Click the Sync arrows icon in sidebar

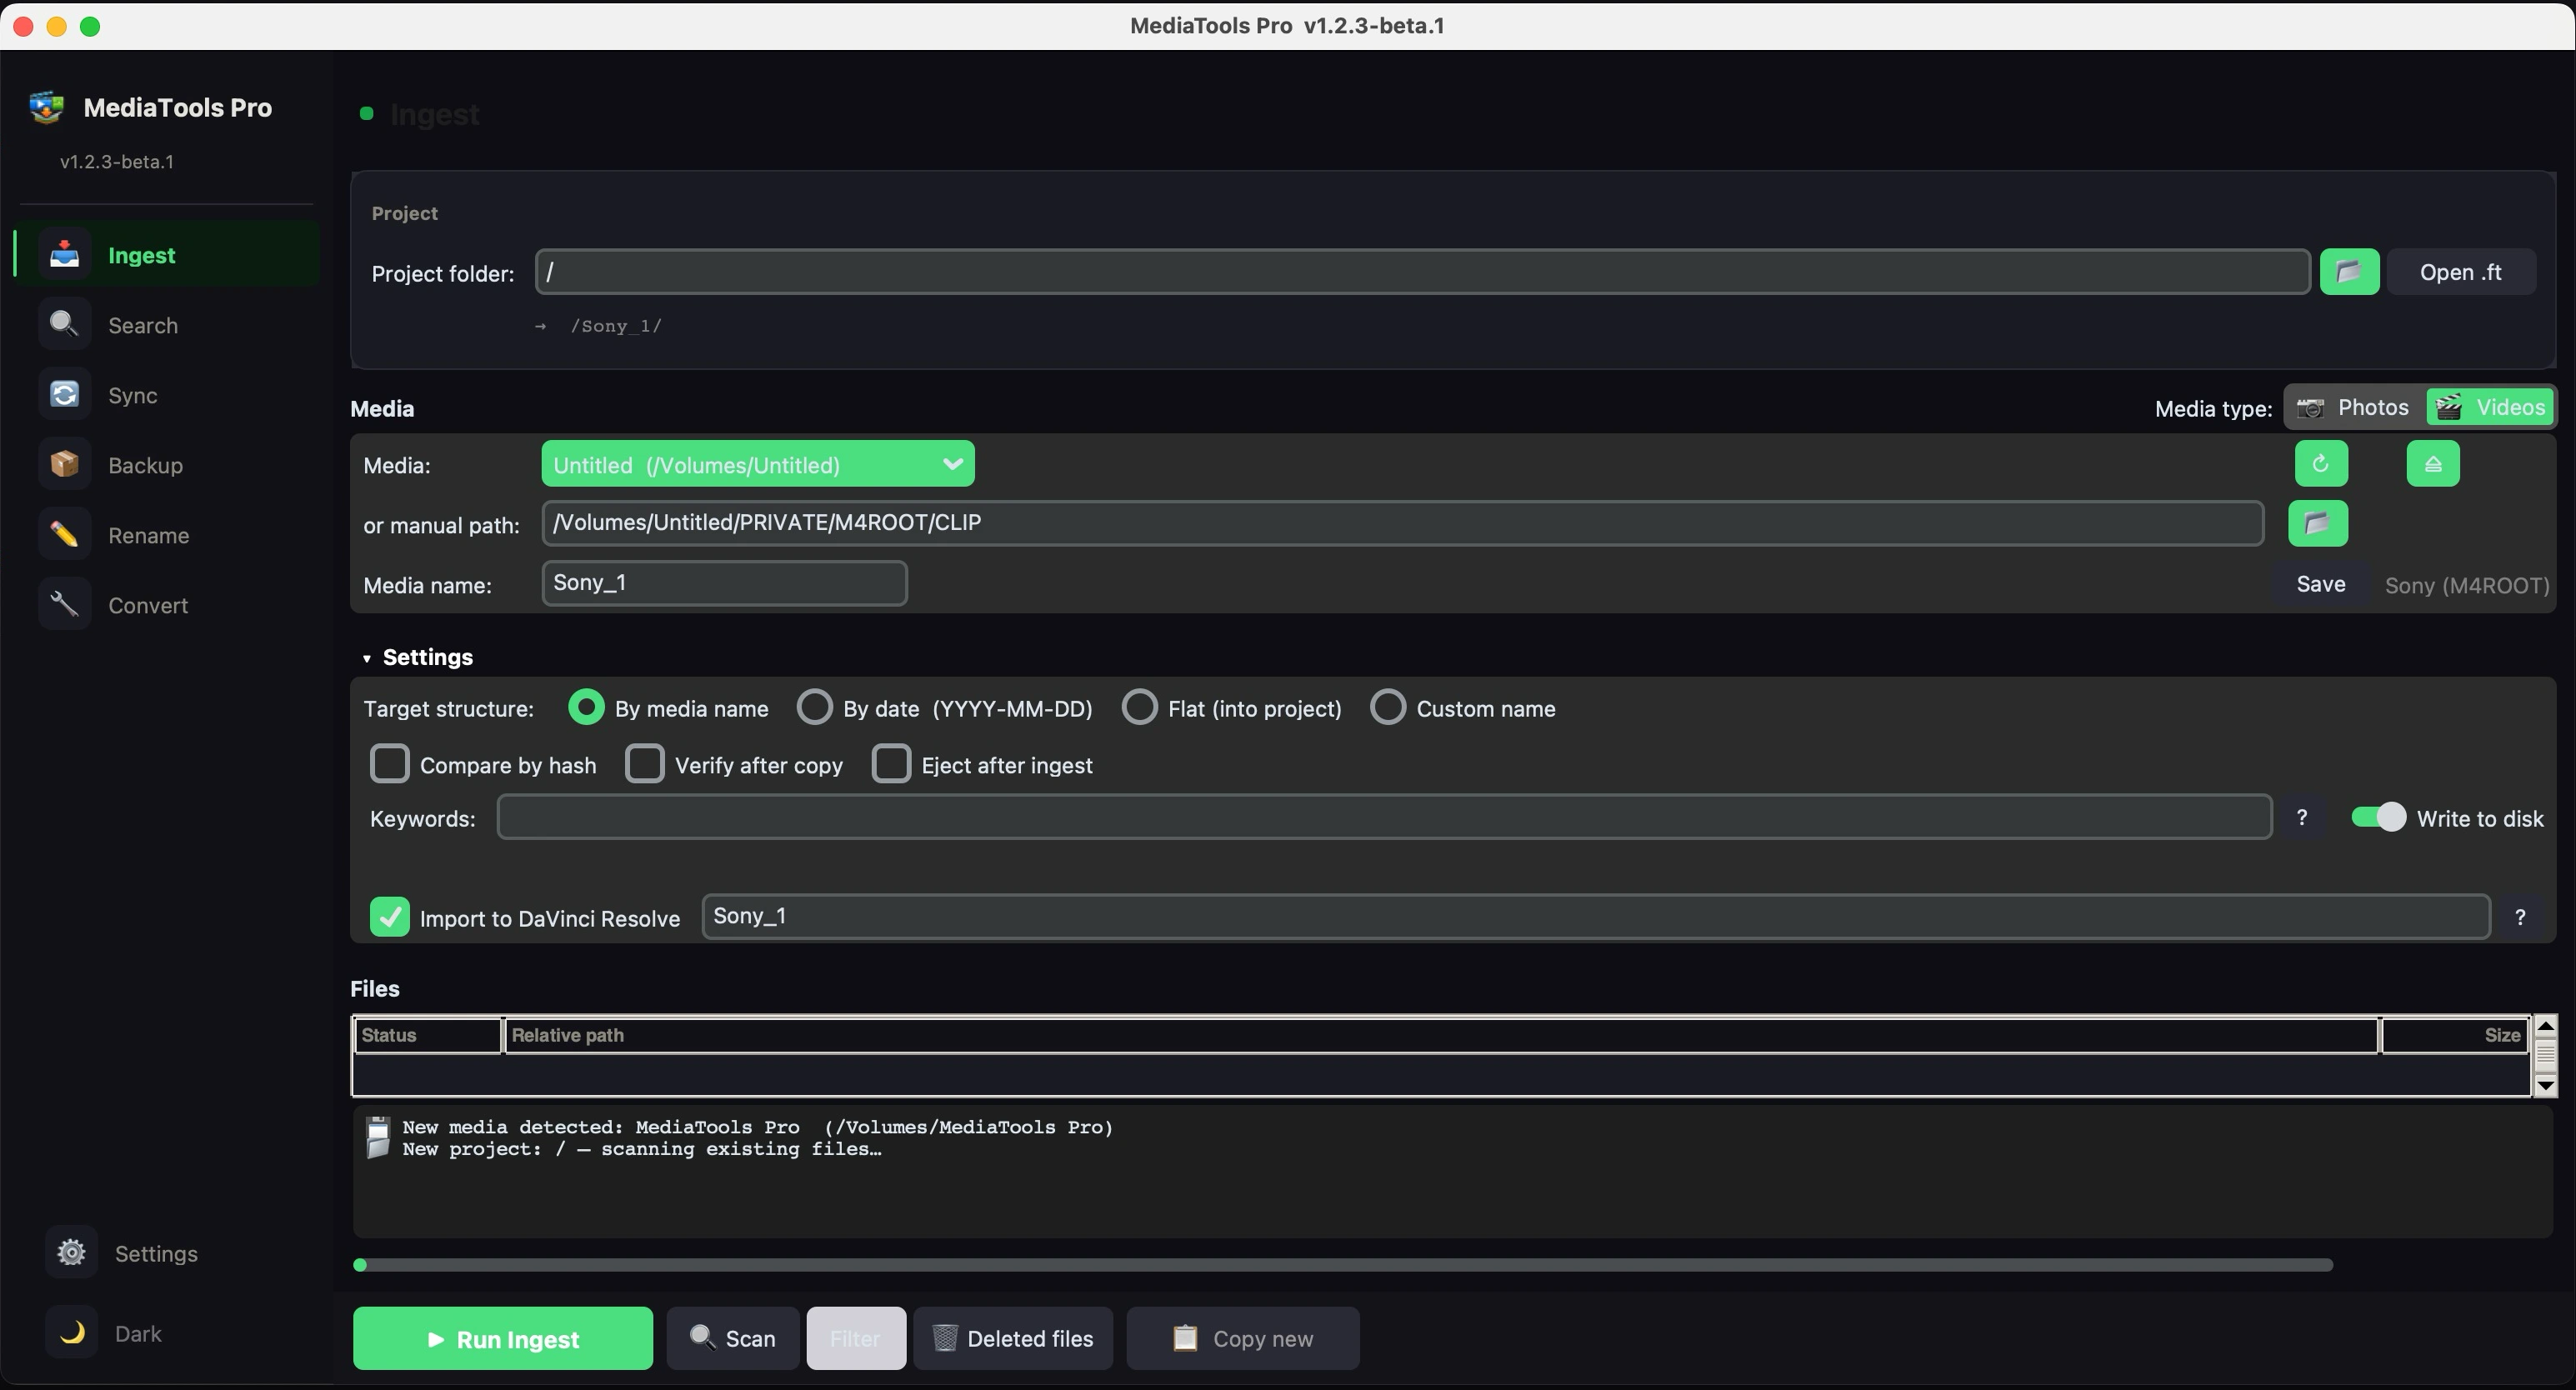click(x=65, y=394)
